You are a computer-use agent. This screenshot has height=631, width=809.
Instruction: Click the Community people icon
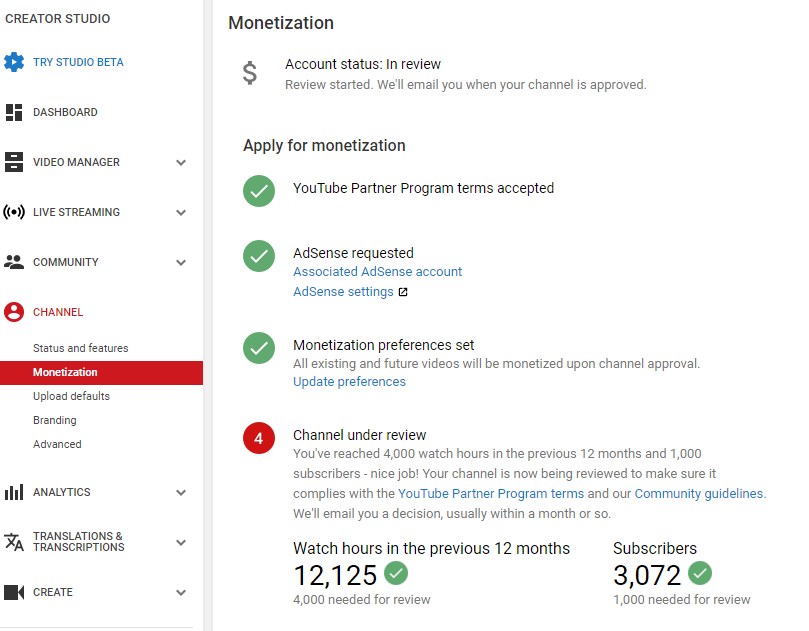coord(14,262)
